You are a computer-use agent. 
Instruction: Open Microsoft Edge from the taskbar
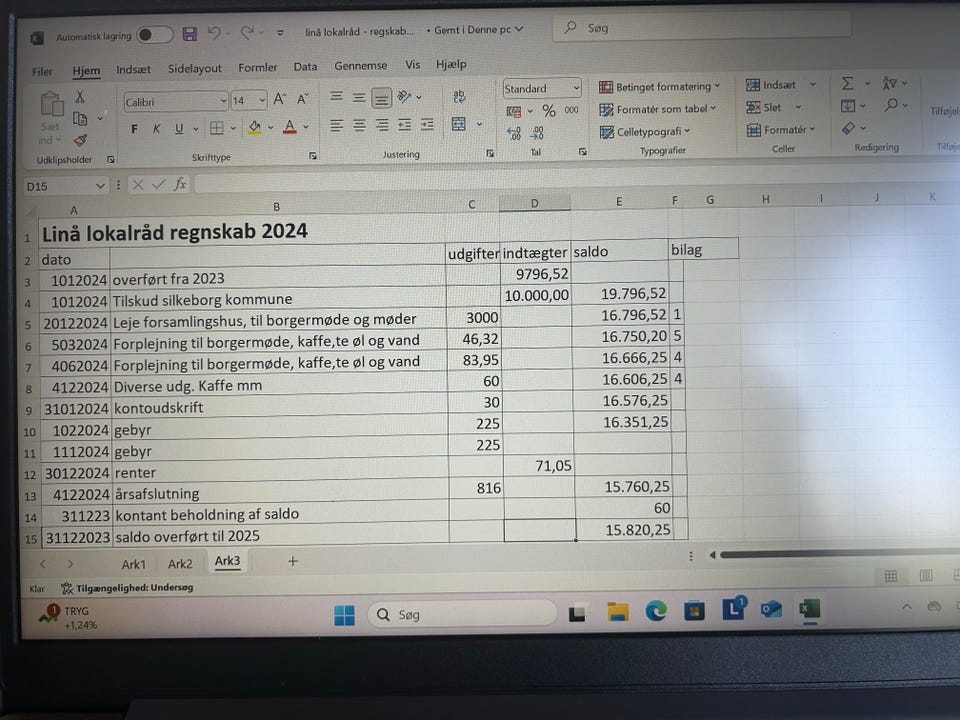(x=656, y=611)
